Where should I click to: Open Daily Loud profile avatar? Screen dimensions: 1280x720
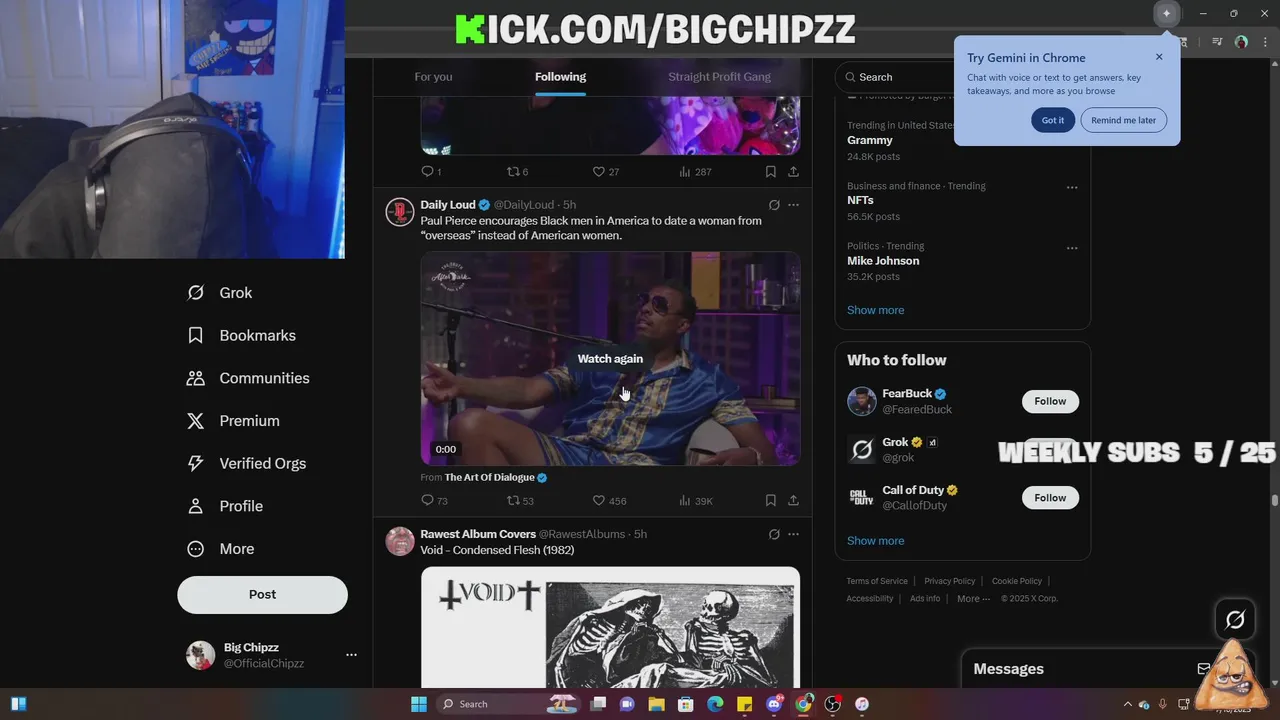pos(400,212)
